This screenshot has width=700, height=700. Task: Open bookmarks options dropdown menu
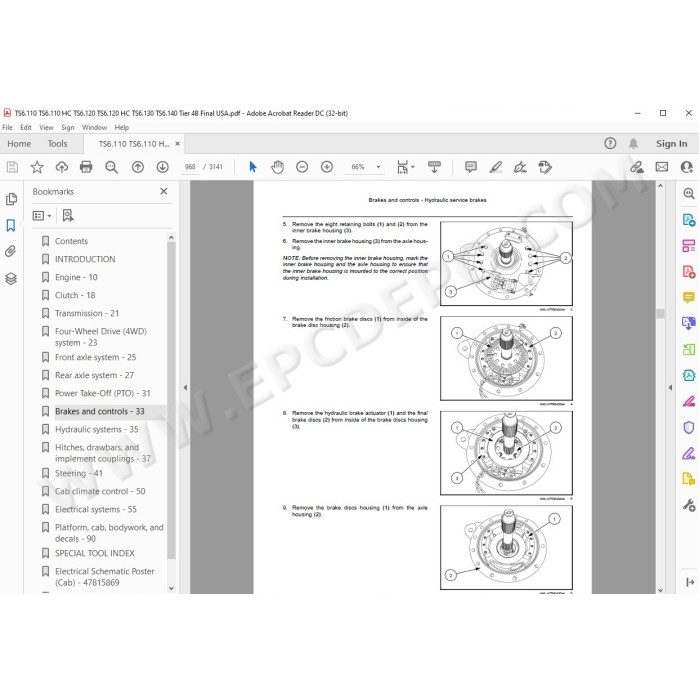pyautogui.click(x=42, y=216)
